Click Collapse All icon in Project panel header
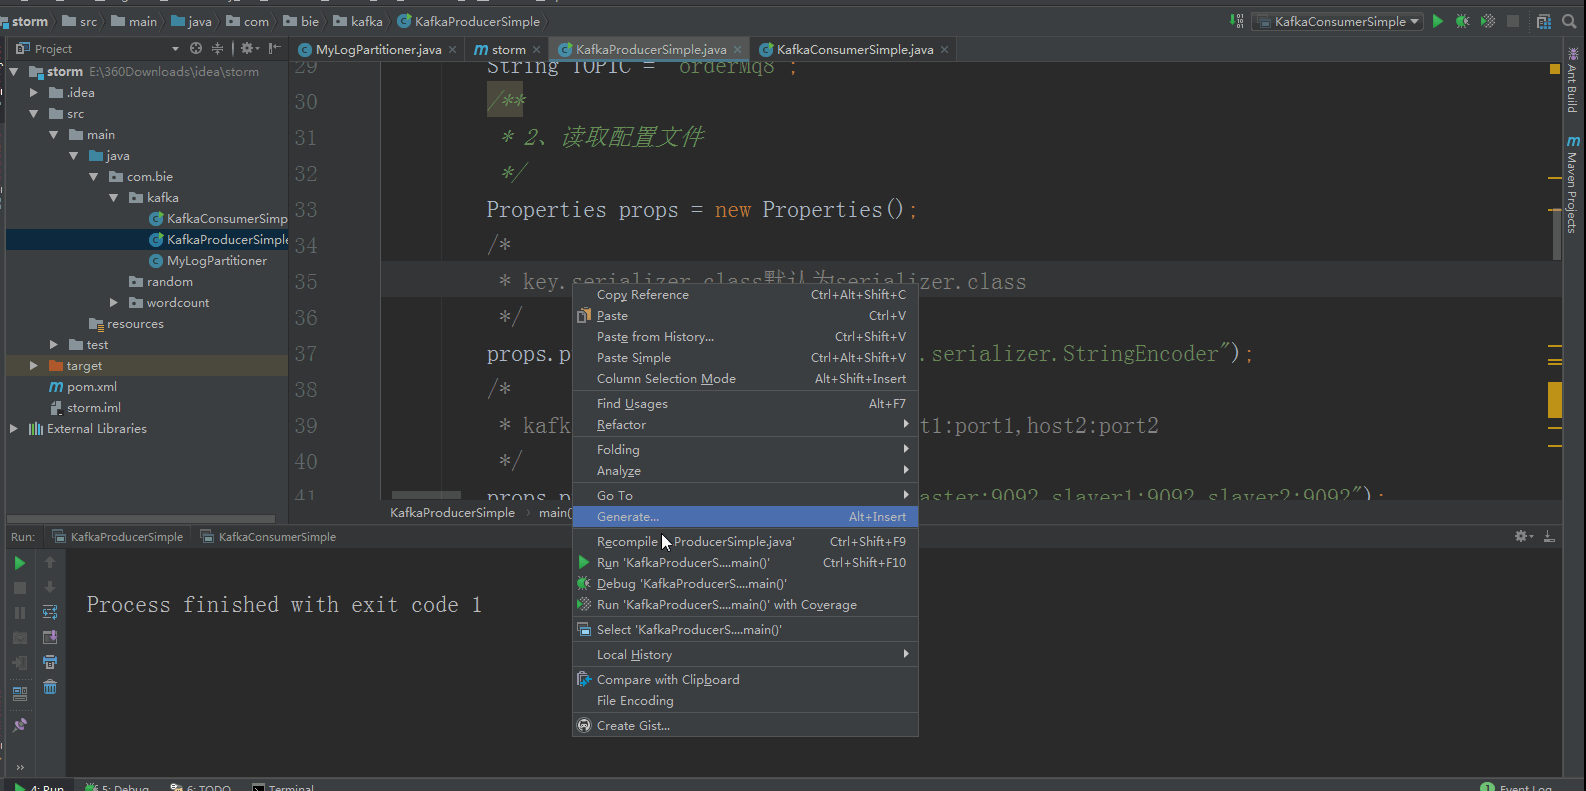Image resolution: width=1586 pixels, height=791 pixels. tap(217, 48)
